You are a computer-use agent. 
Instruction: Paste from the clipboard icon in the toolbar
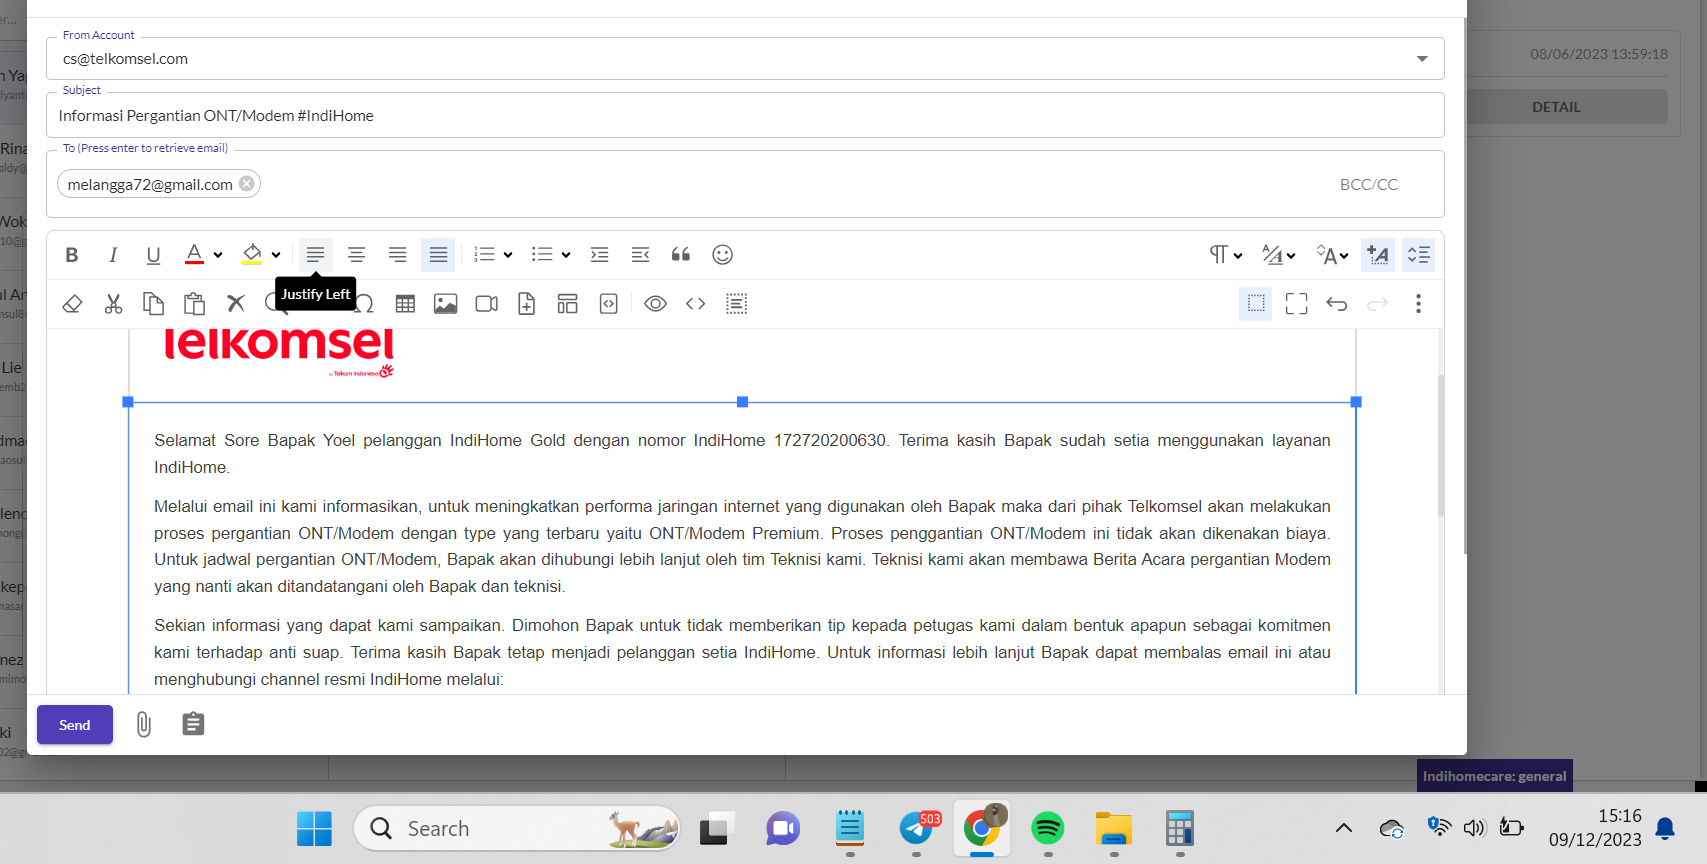[x=194, y=304]
